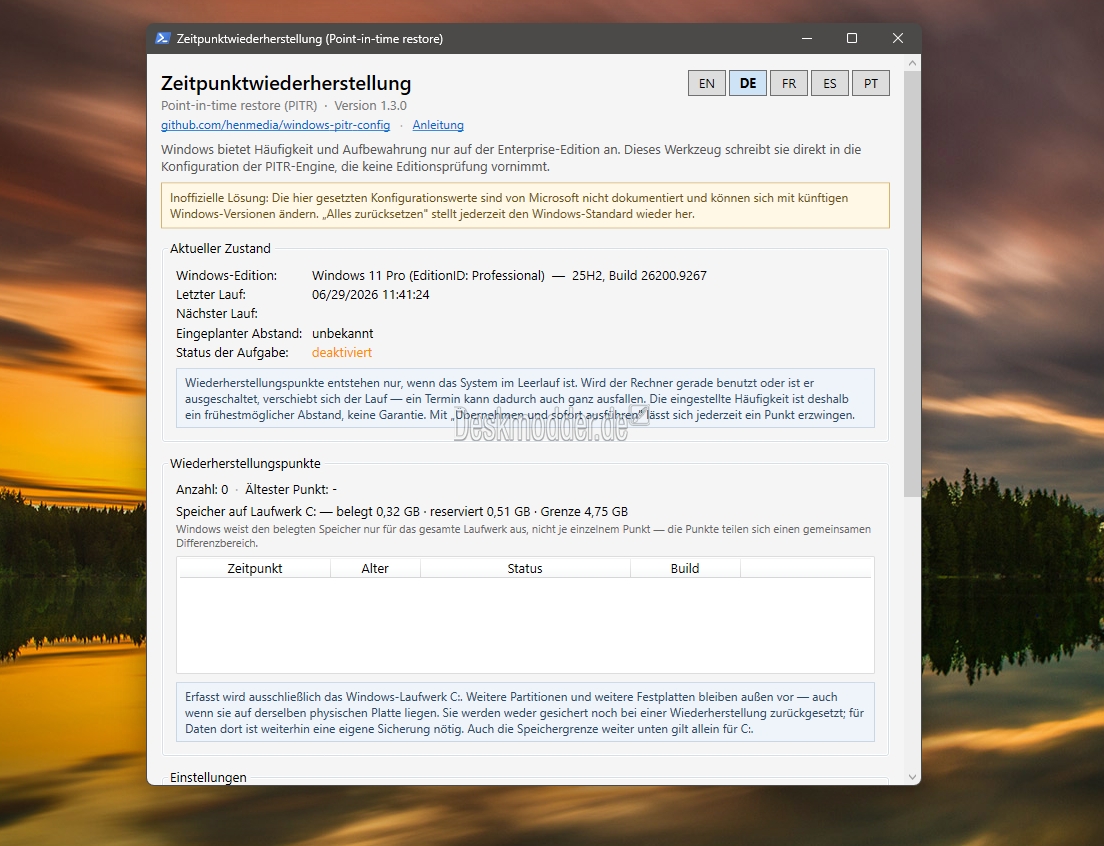This screenshot has width=1104, height=846.
Task: Click the 'Windows-Edition:' label
Action: [227, 275]
